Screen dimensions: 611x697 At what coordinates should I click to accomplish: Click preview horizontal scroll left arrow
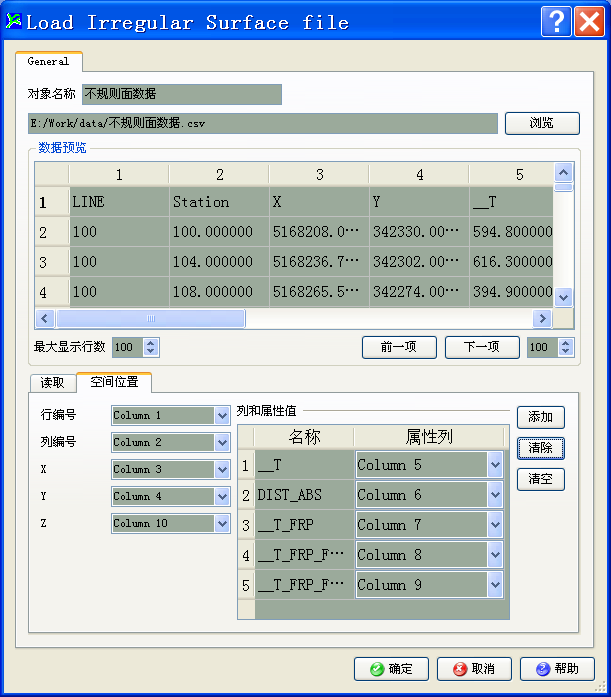(x=44, y=318)
